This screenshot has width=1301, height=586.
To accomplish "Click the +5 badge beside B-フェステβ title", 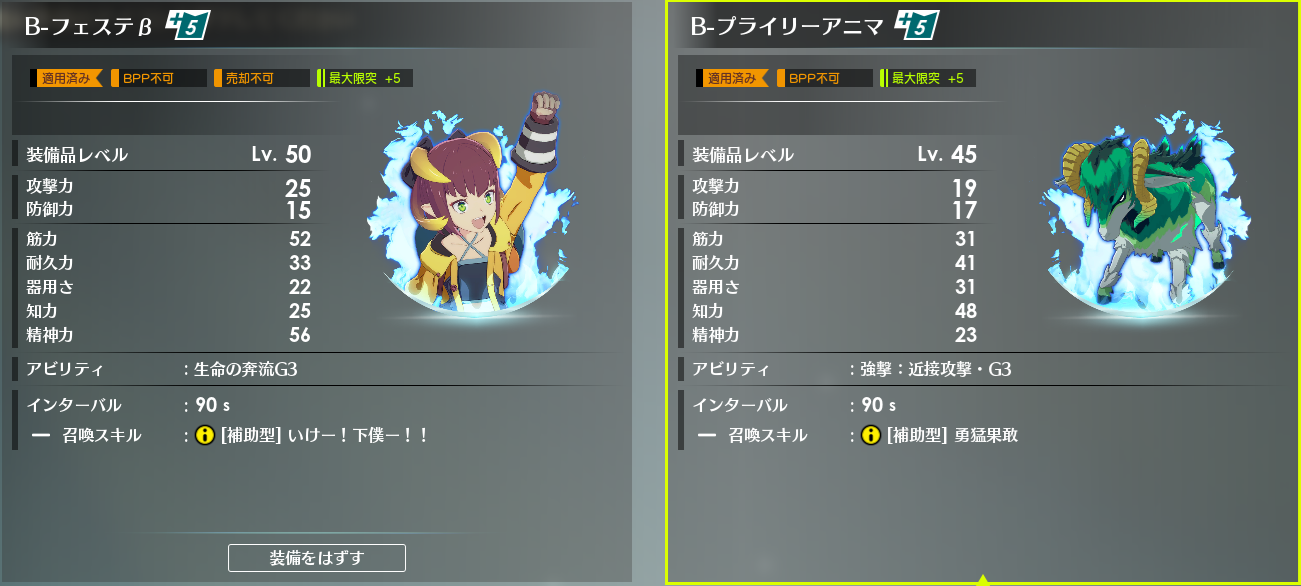I will 187,26.
